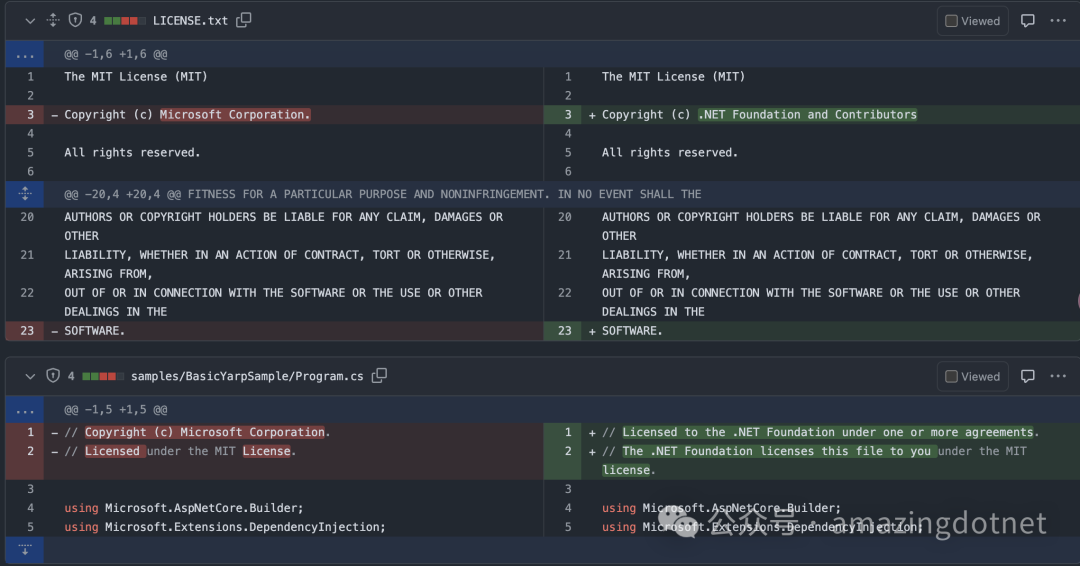Collapse the Program.cs file diff
This screenshot has height=566, width=1080.
pyautogui.click(x=30, y=376)
